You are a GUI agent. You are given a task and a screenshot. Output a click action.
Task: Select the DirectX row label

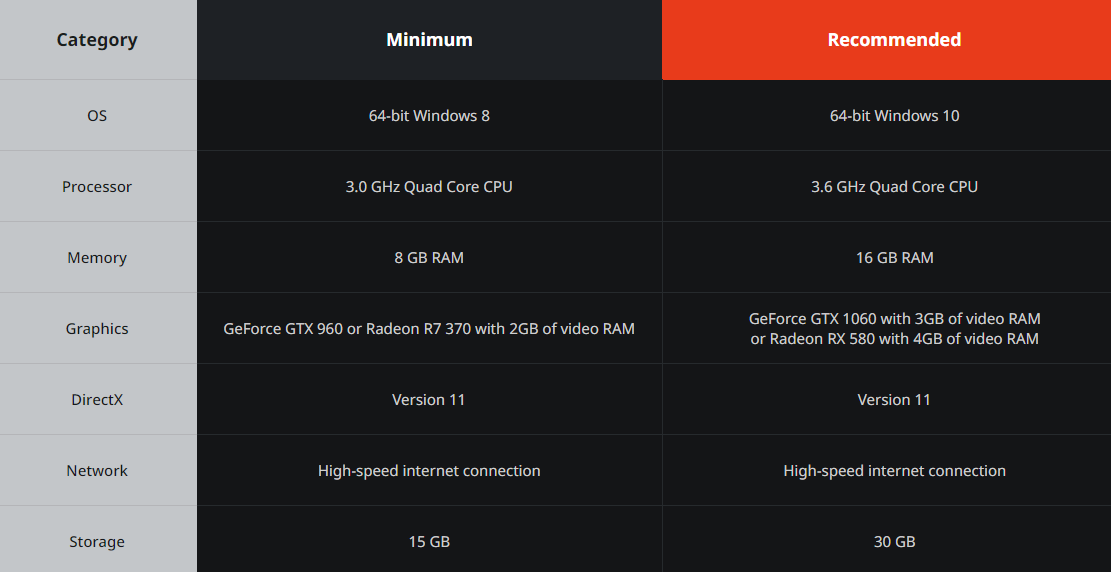click(97, 400)
